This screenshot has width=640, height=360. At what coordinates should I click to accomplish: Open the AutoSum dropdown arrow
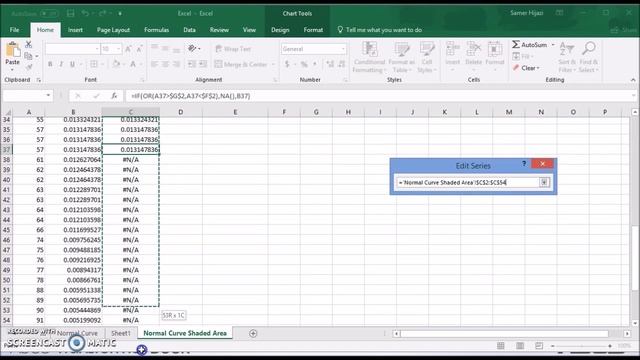pos(553,44)
